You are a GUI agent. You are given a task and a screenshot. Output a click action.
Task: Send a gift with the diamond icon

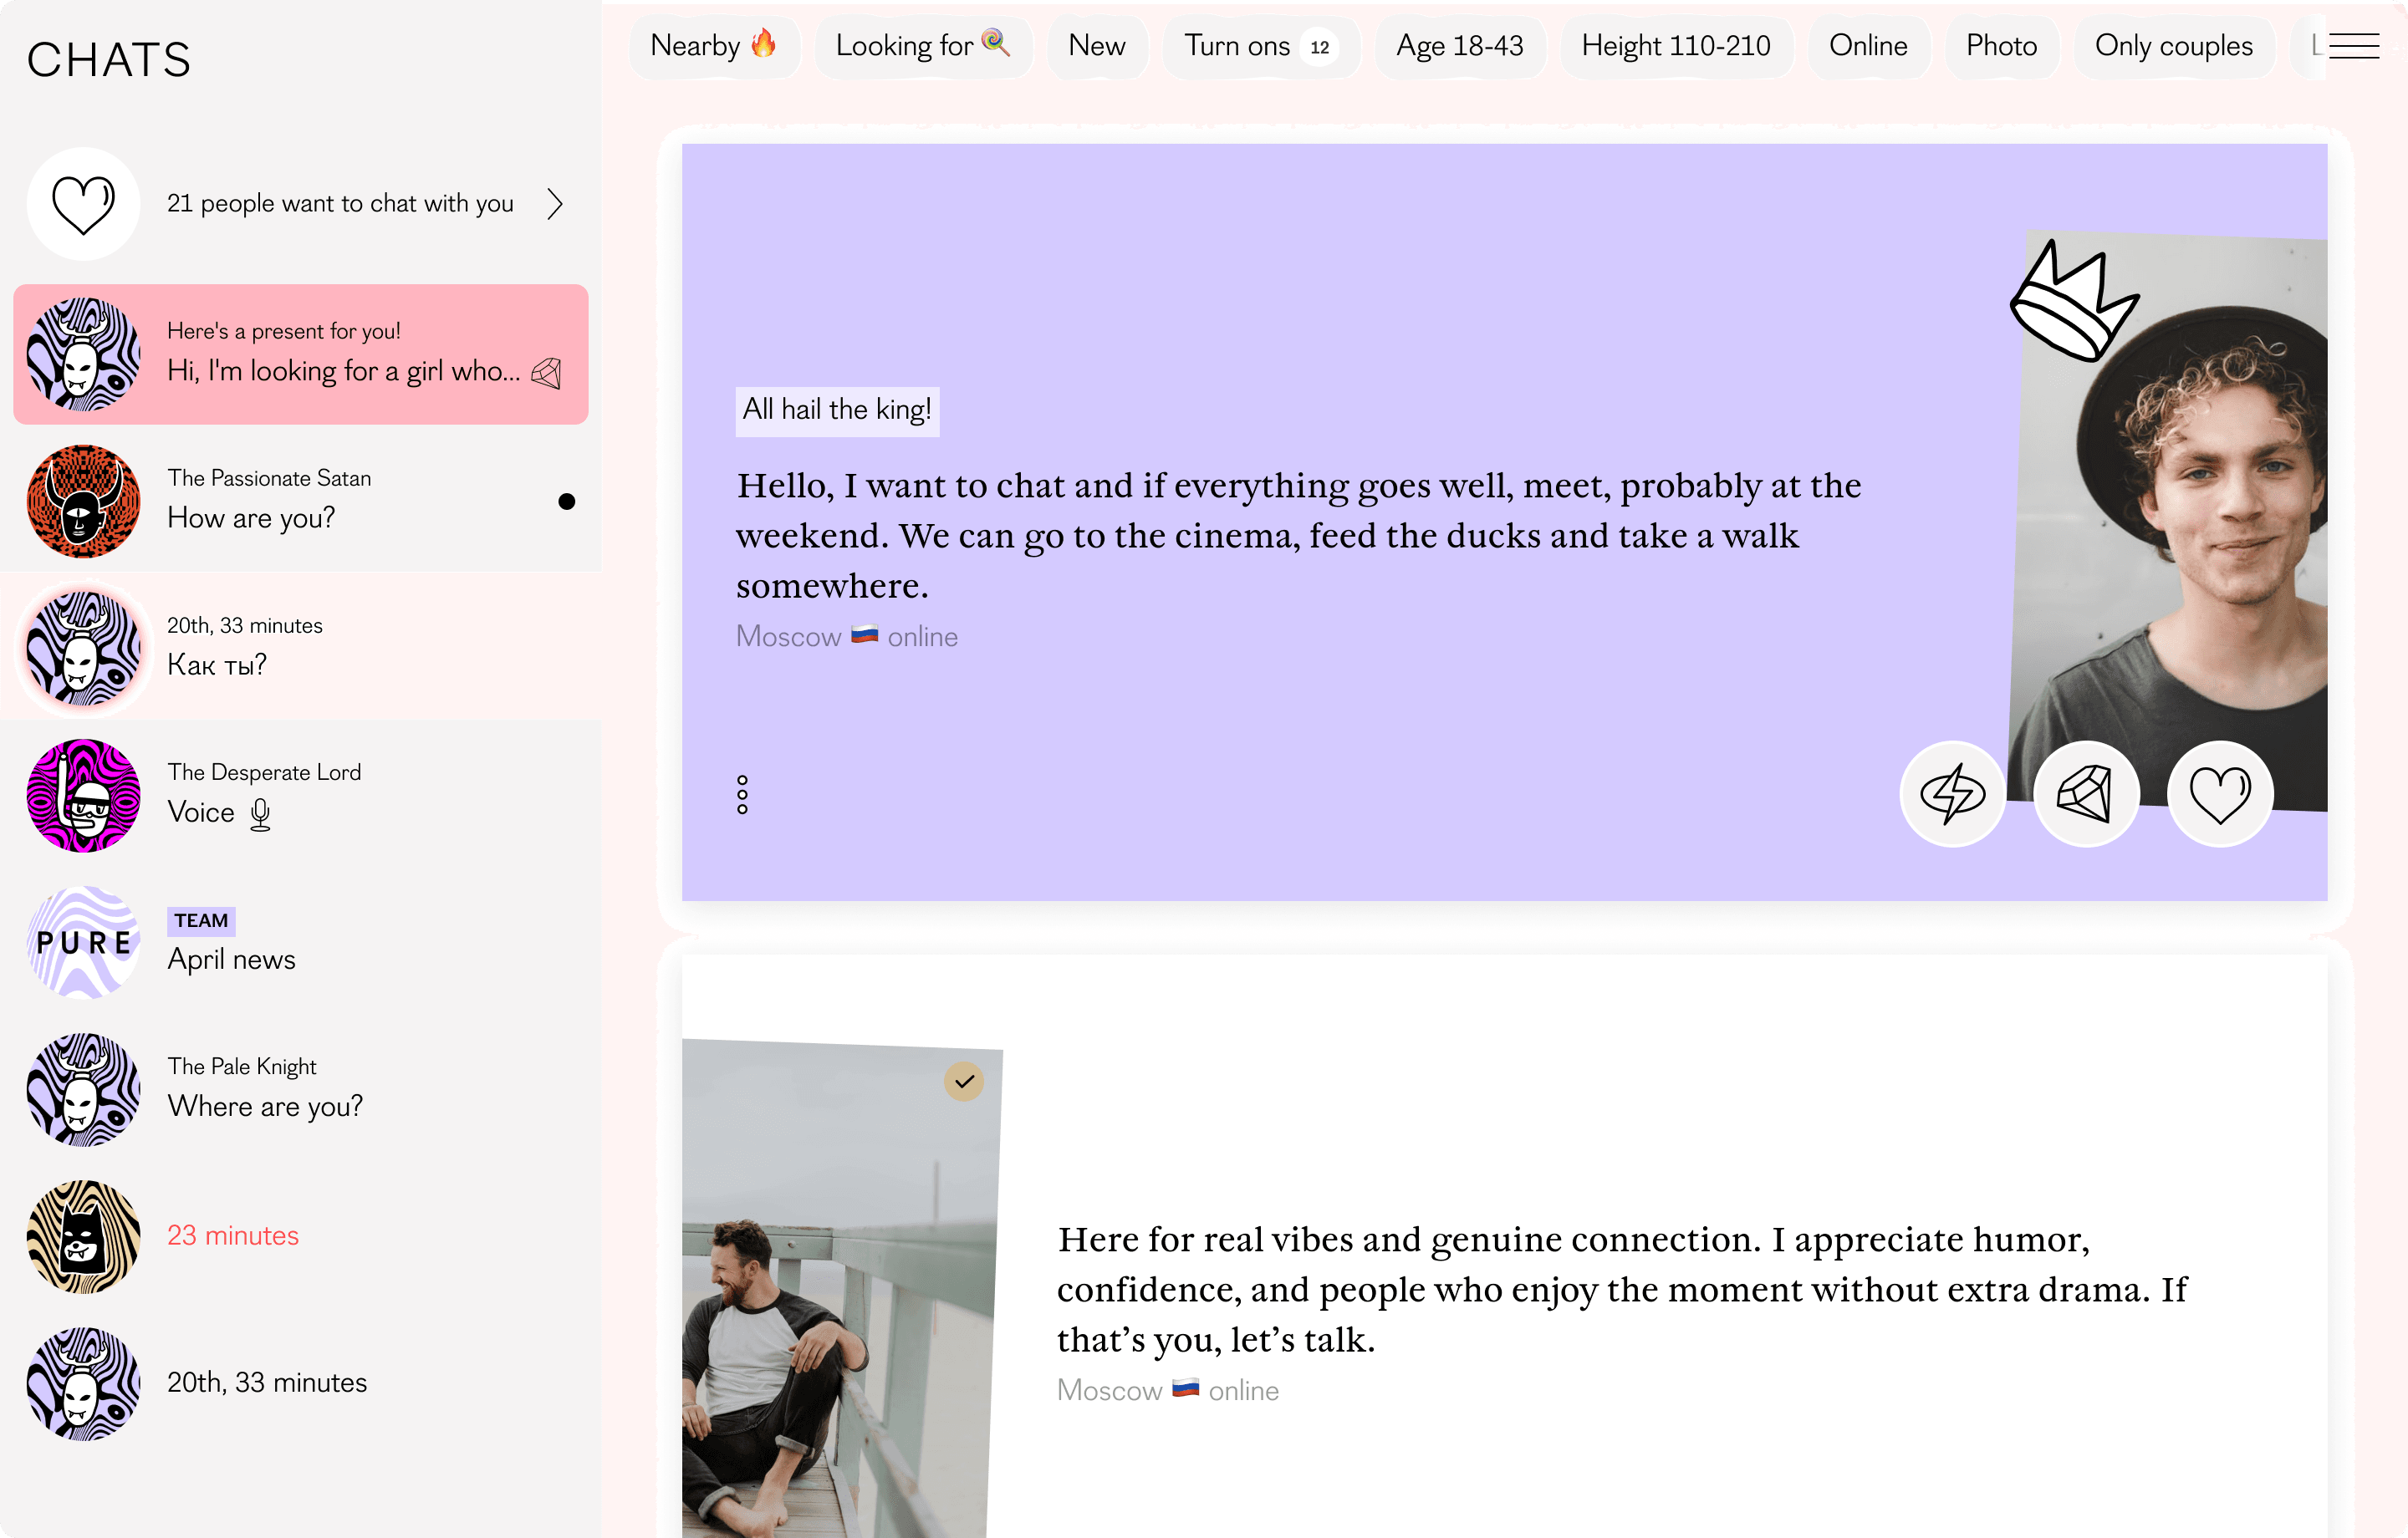point(2086,794)
